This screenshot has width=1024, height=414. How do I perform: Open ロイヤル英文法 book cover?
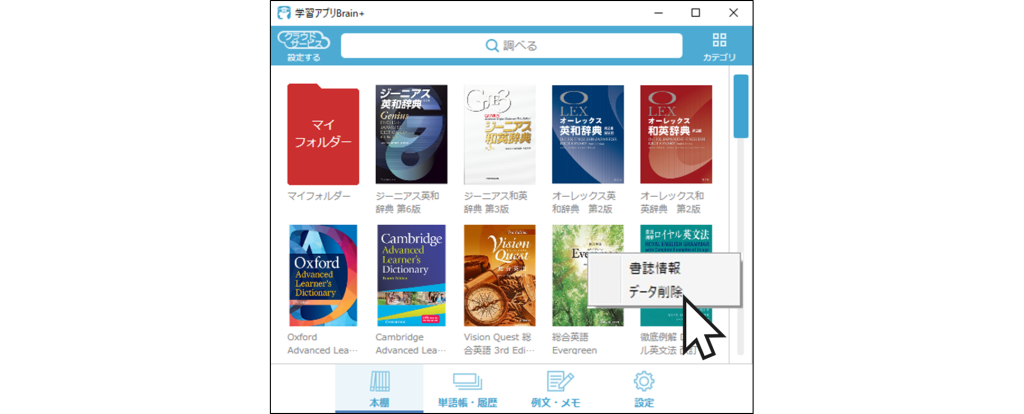point(676,238)
